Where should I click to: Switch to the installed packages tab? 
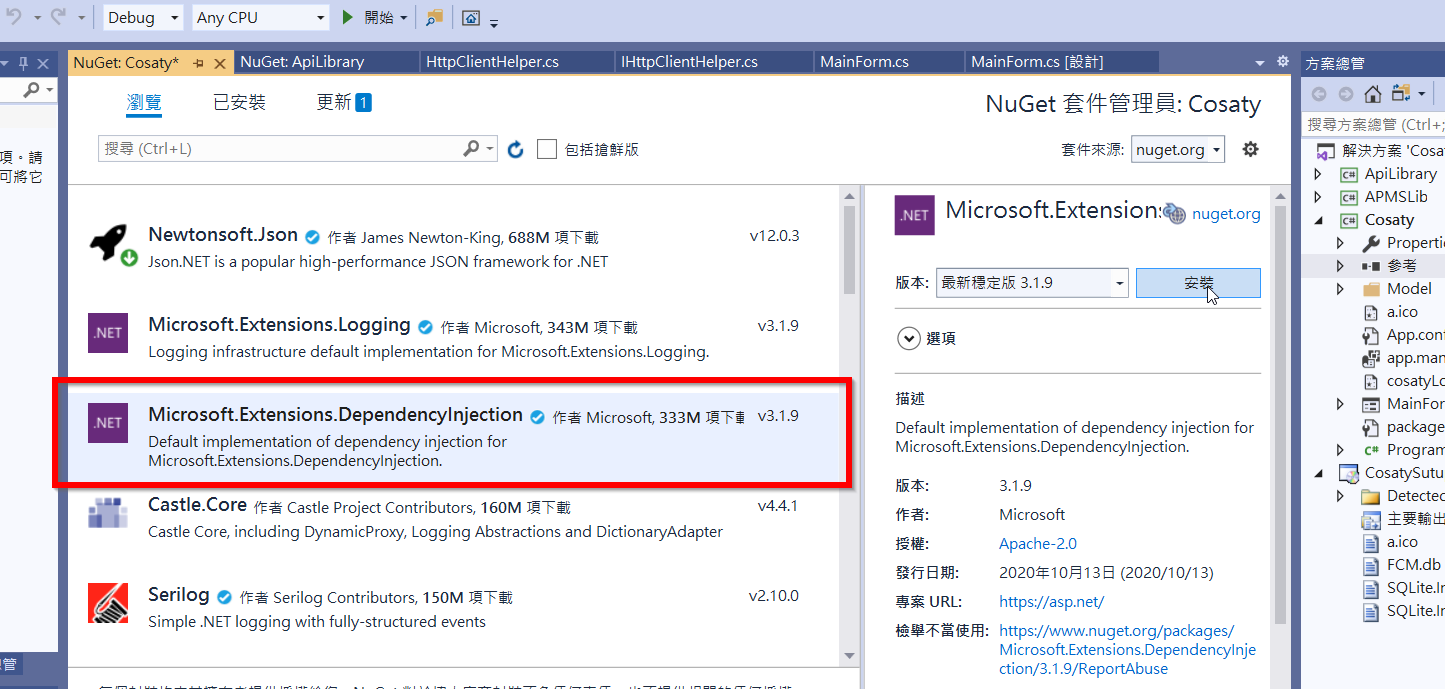click(x=239, y=102)
